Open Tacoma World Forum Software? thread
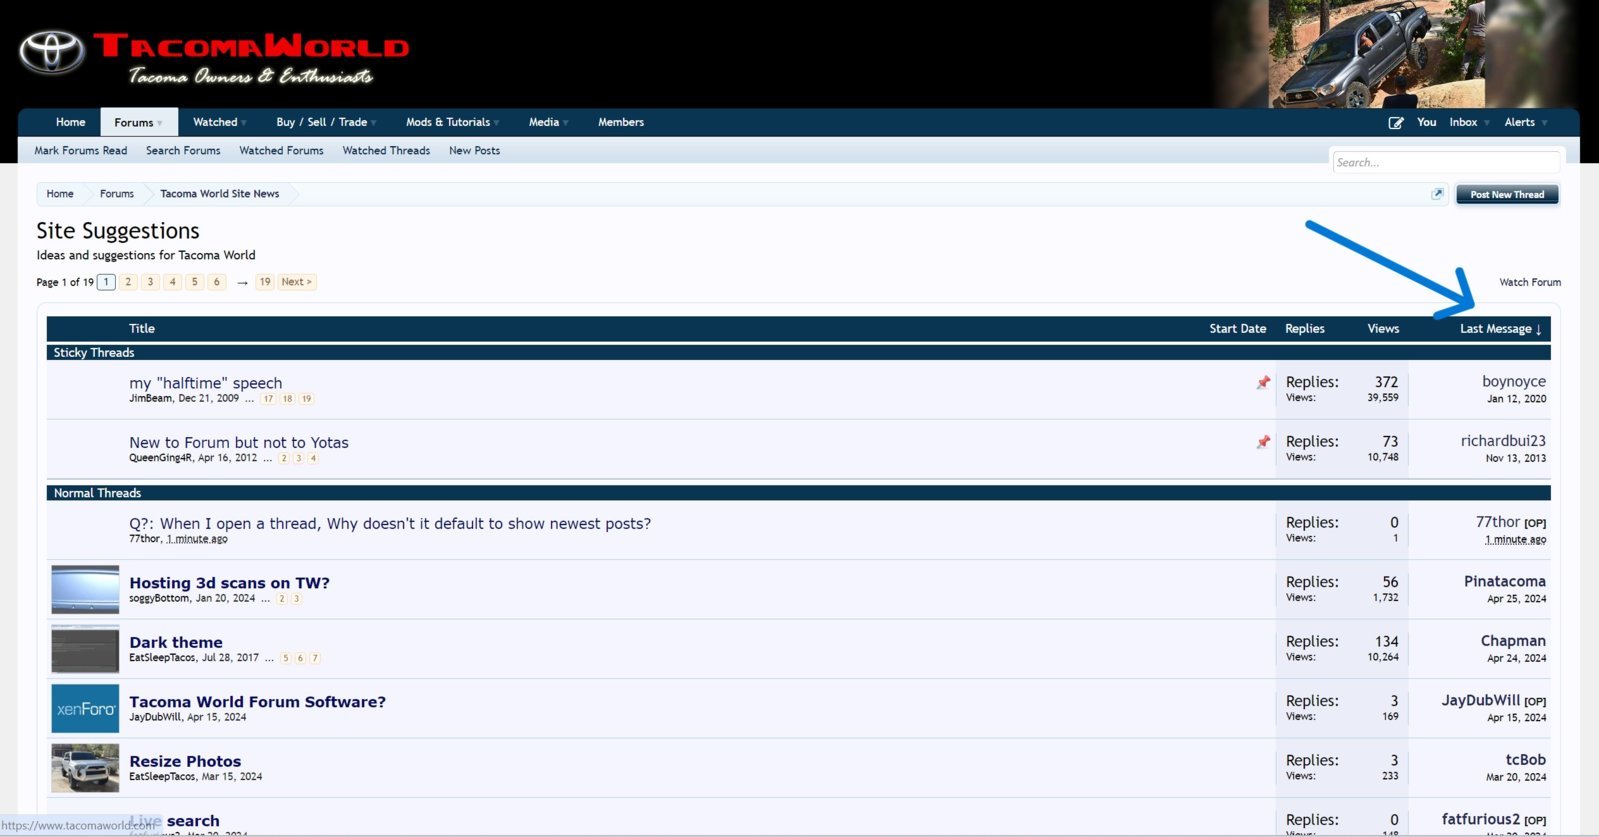Image resolution: width=1599 pixels, height=837 pixels. point(257,702)
